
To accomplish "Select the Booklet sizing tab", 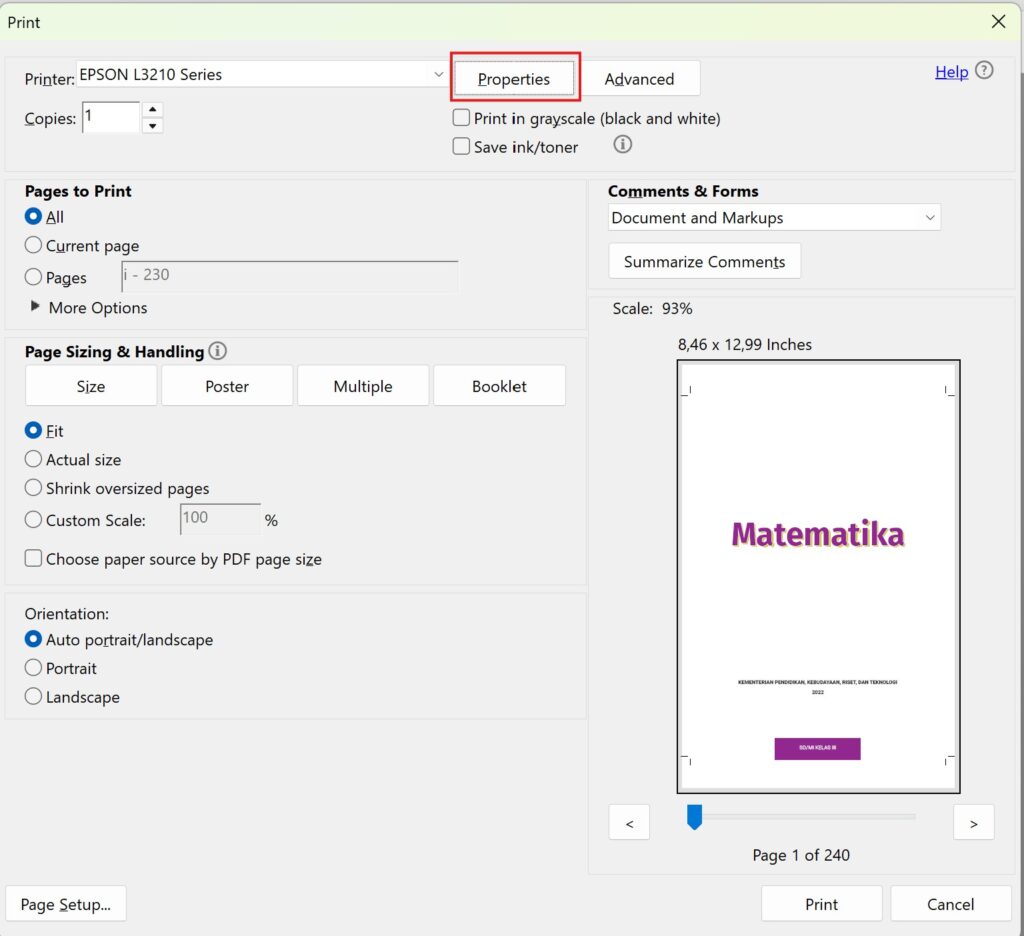I will click(499, 386).
